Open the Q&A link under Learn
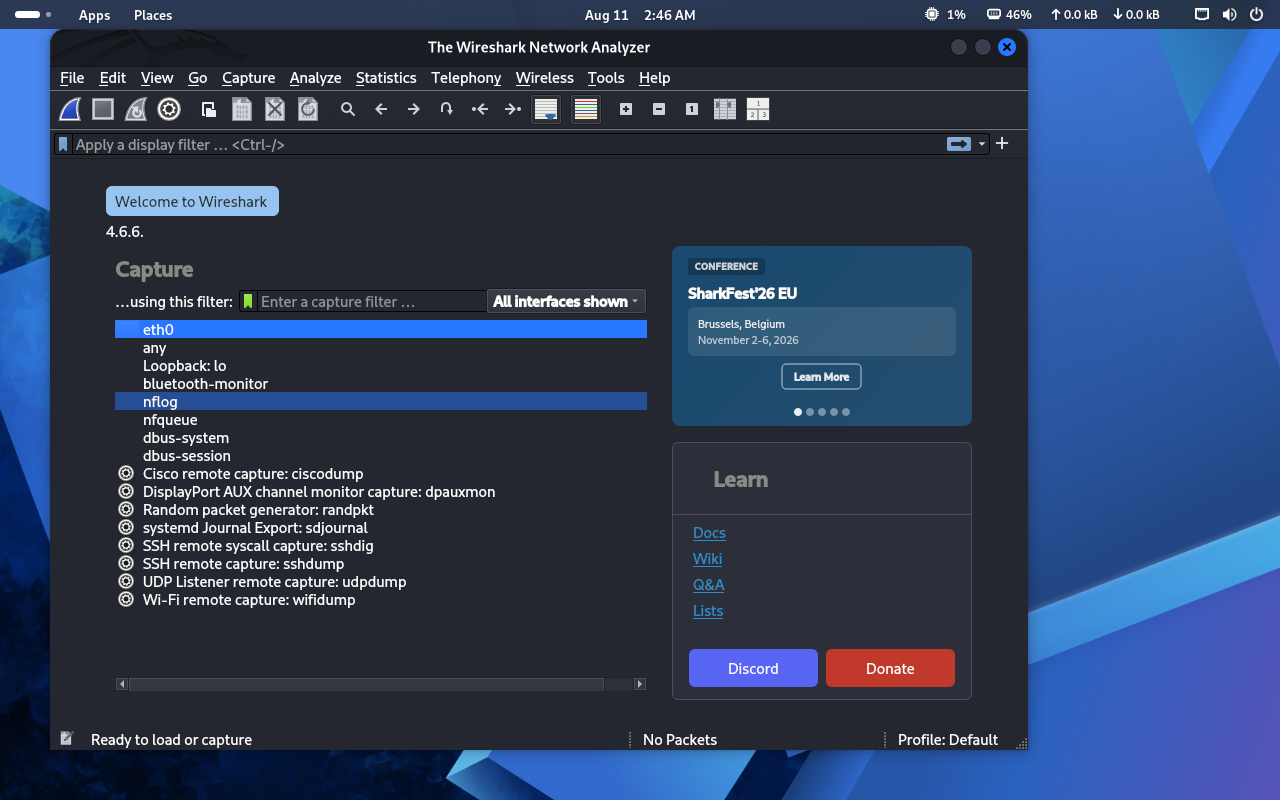This screenshot has height=800, width=1280. coord(708,585)
